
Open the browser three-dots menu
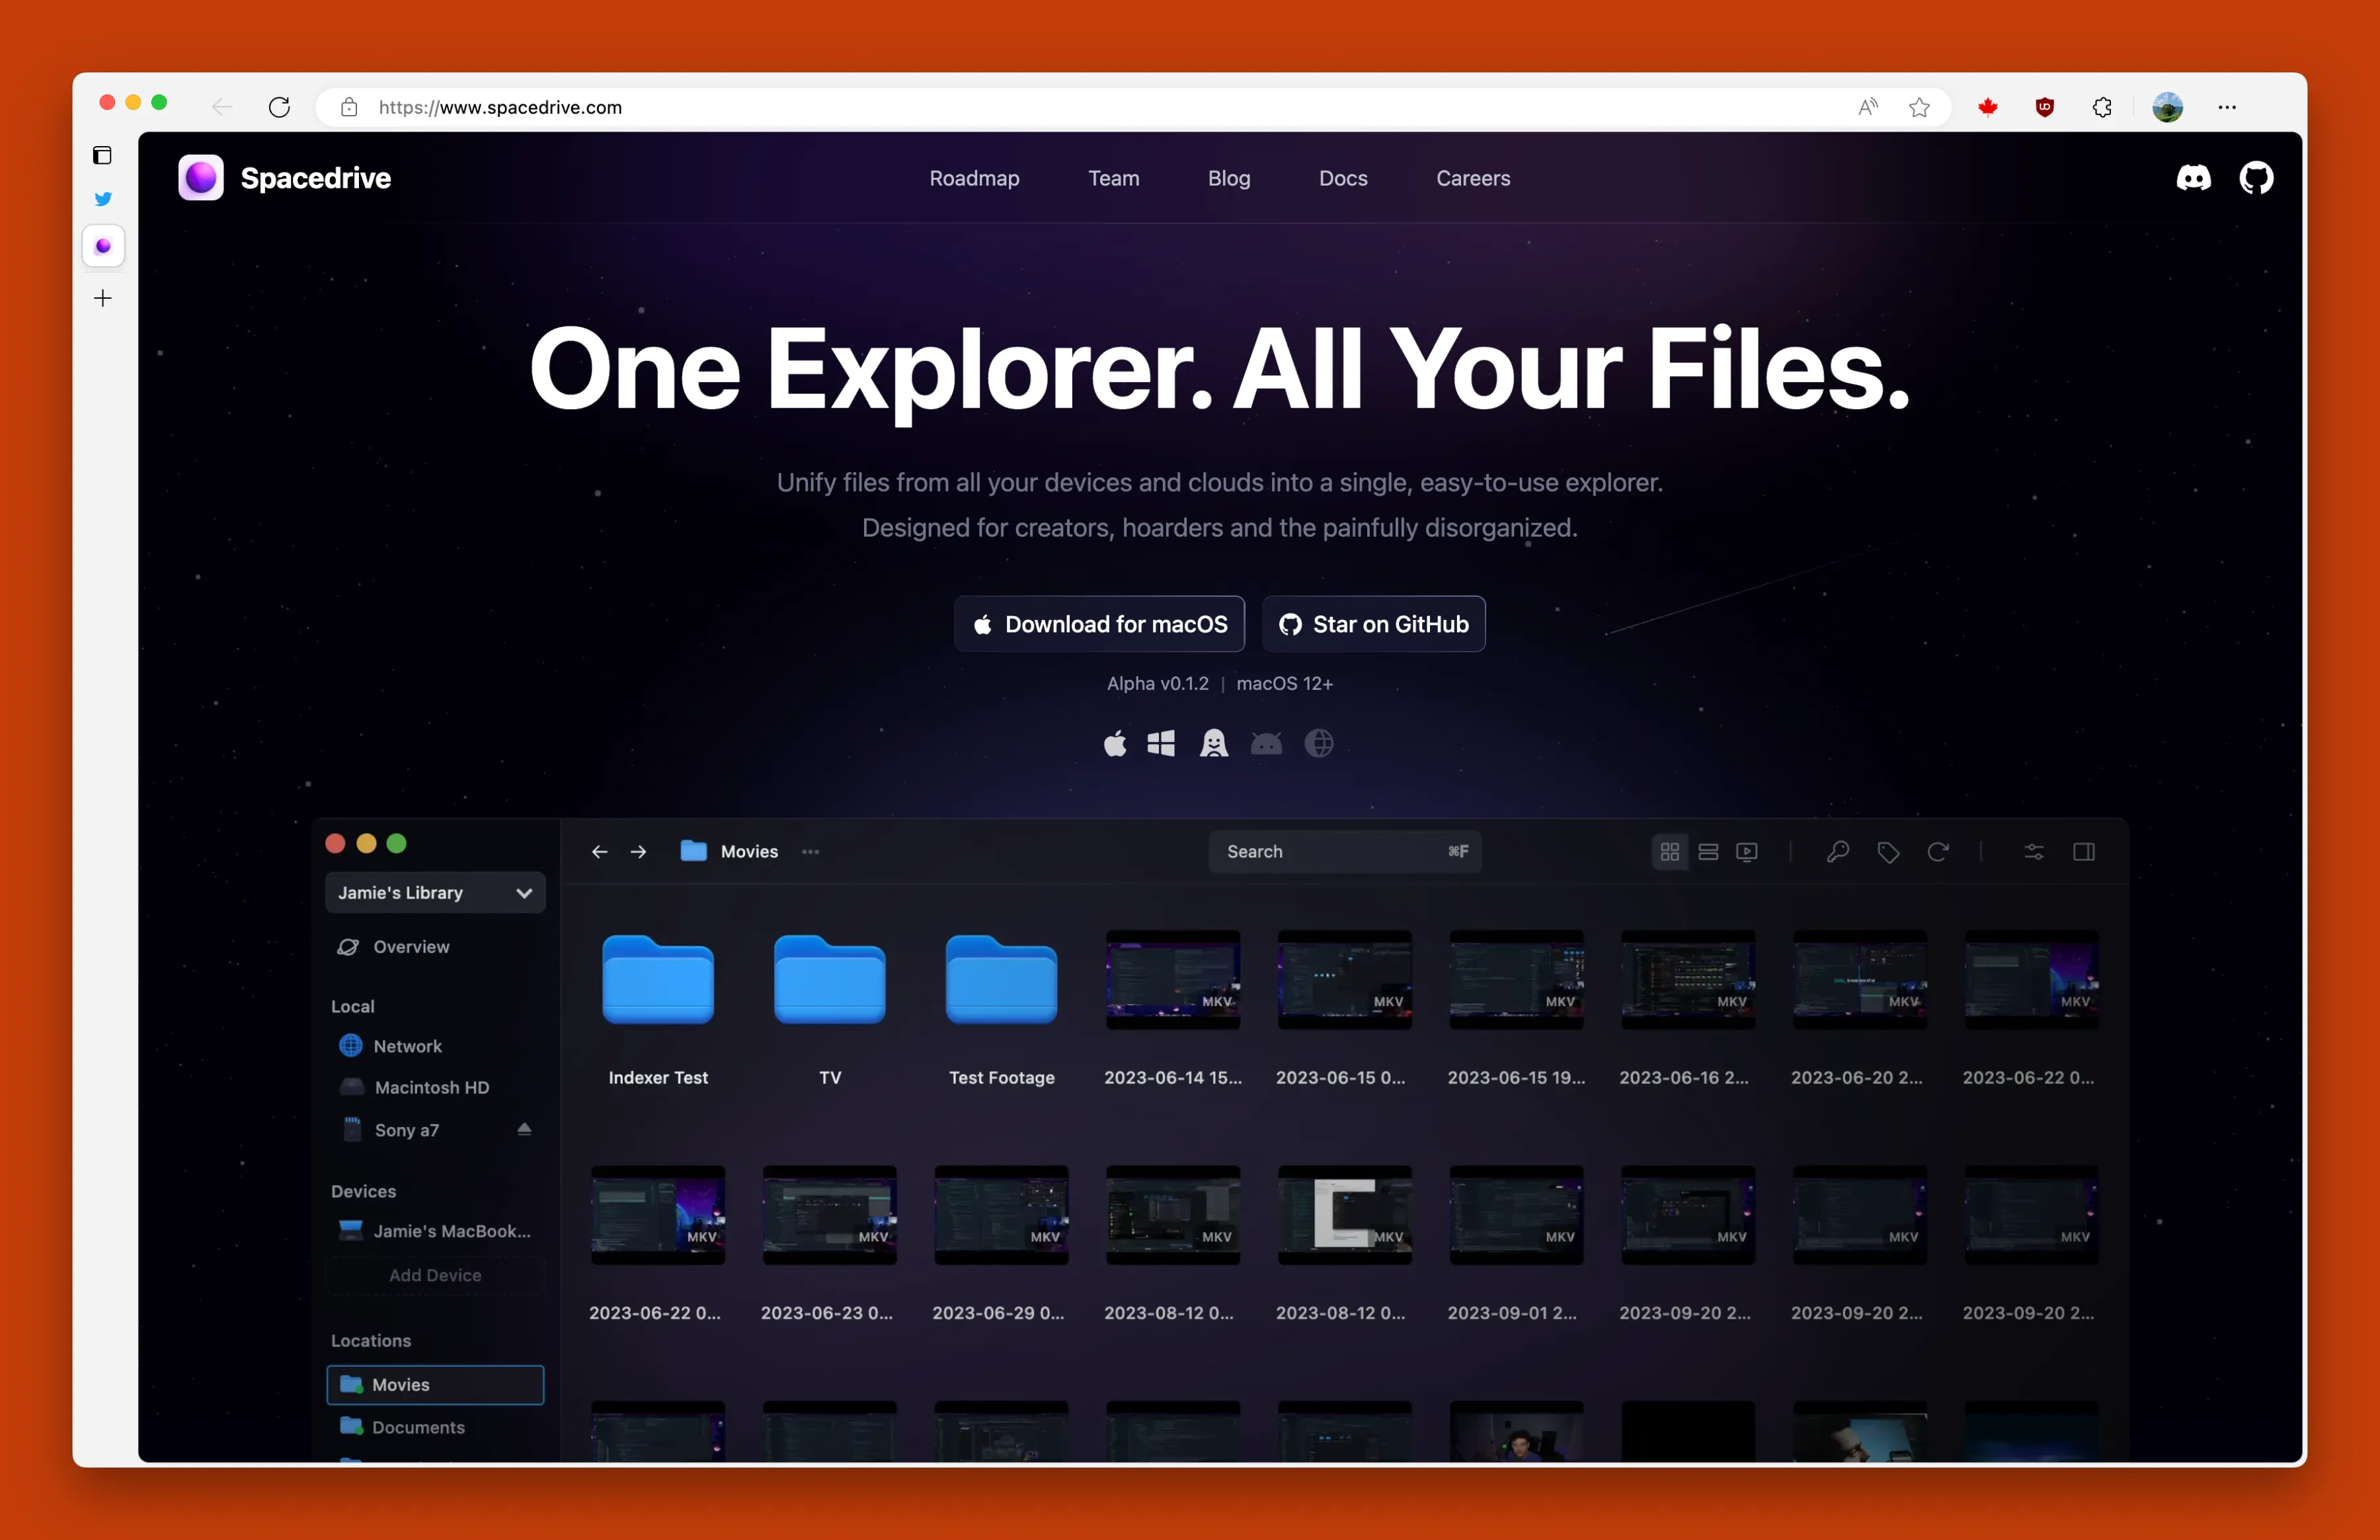tap(2227, 107)
